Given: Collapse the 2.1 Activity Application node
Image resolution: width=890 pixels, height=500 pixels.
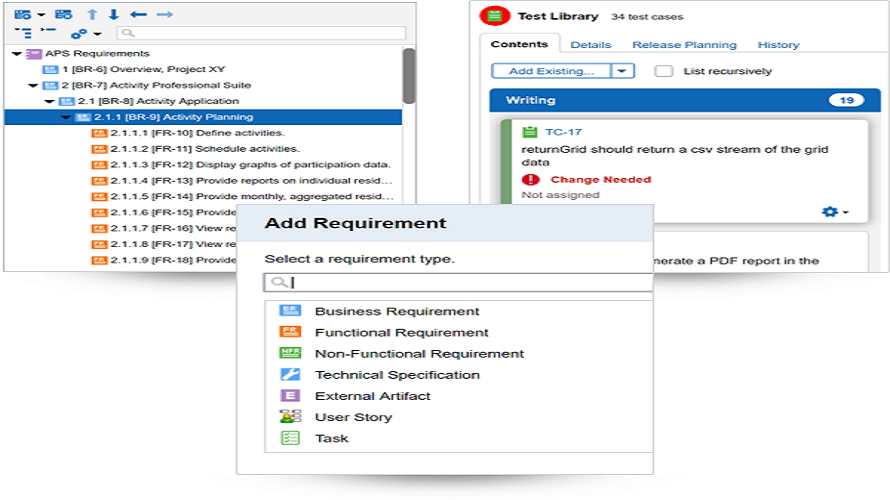Looking at the screenshot, I should coord(49,102).
